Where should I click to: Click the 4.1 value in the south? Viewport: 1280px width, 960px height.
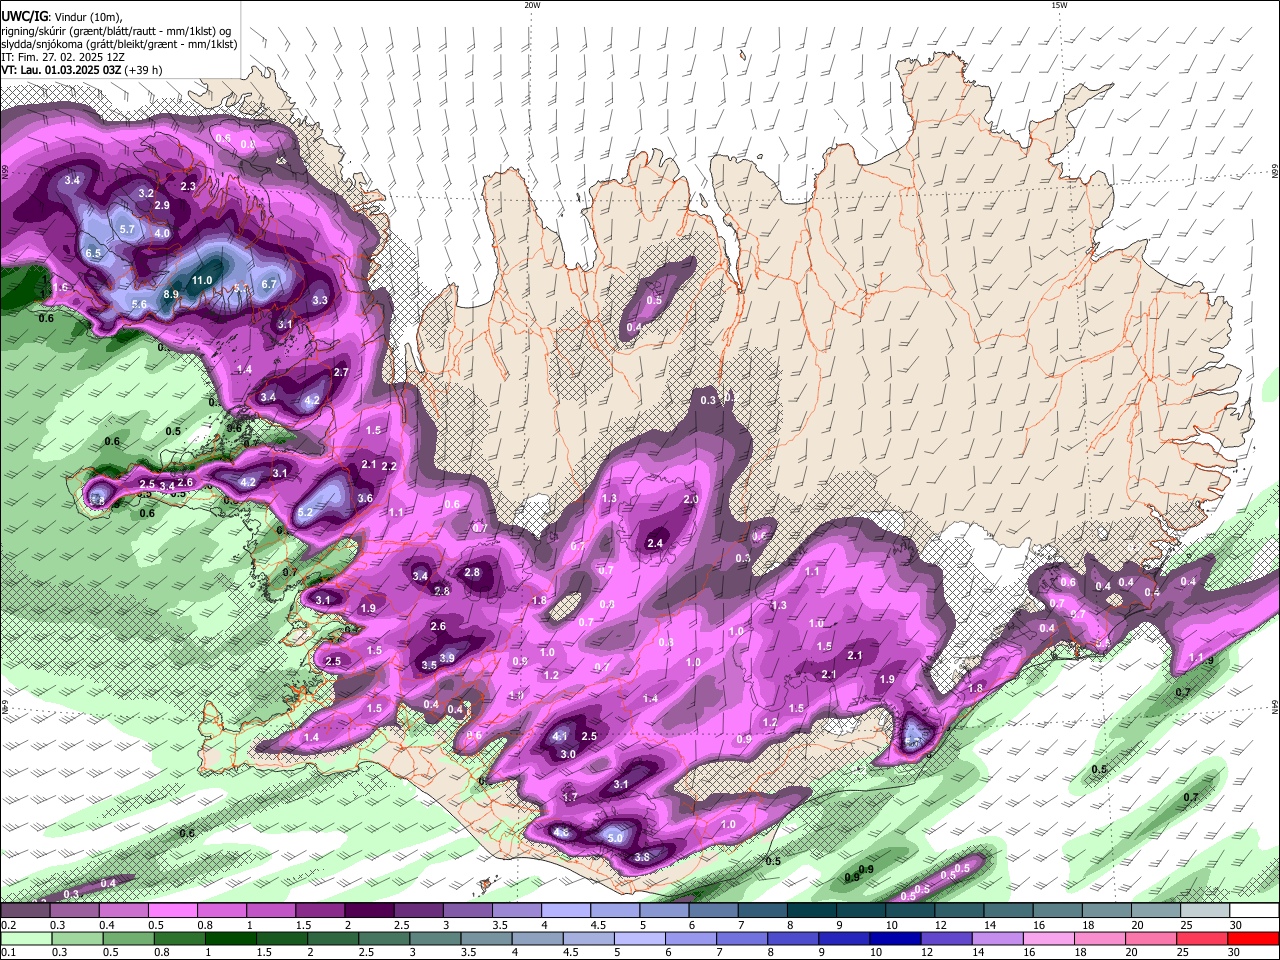pyautogui.click(x=560, y=737)
